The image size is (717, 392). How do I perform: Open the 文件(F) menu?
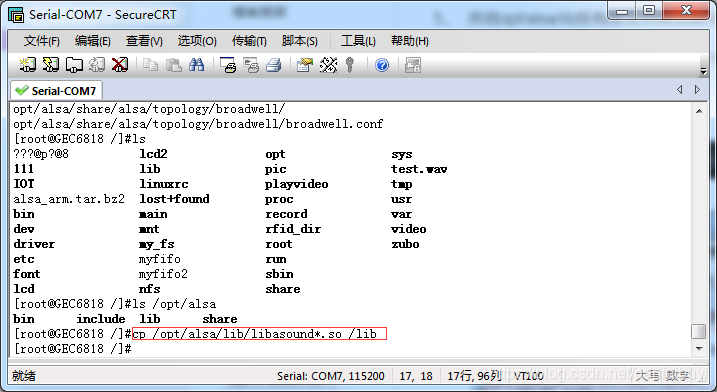(x=42, y=41)
